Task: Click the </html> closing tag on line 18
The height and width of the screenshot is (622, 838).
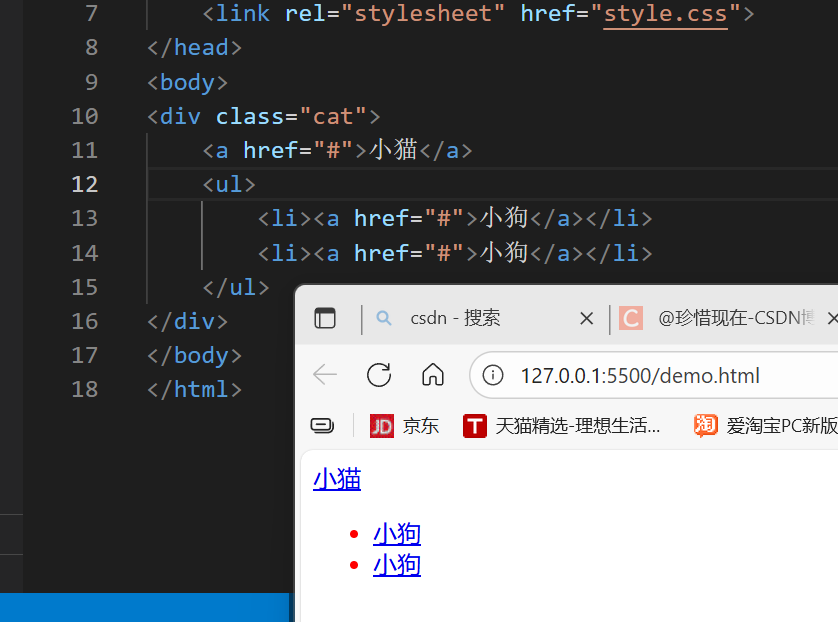Action: click(x=195, y=389)
